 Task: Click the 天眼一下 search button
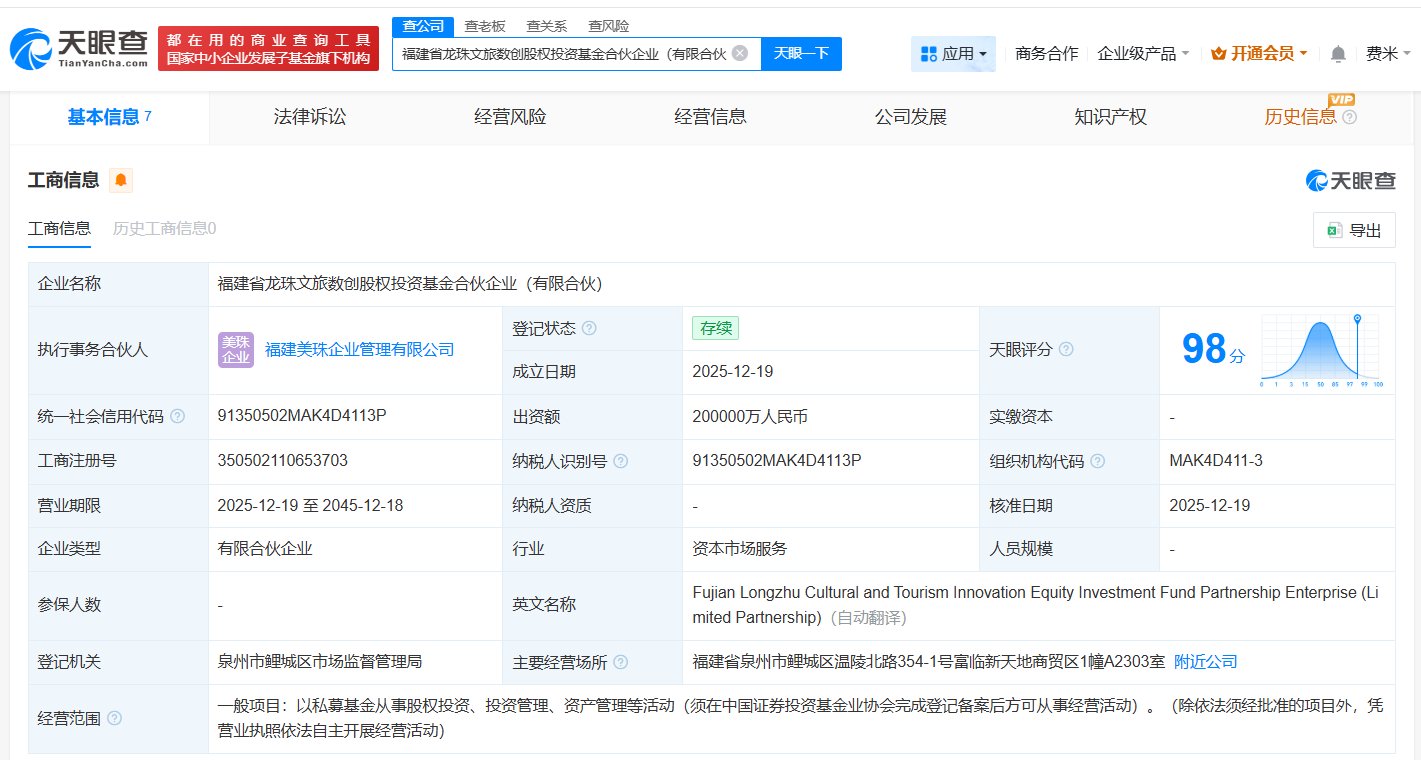pyautogui.click(x=802, y=53)
